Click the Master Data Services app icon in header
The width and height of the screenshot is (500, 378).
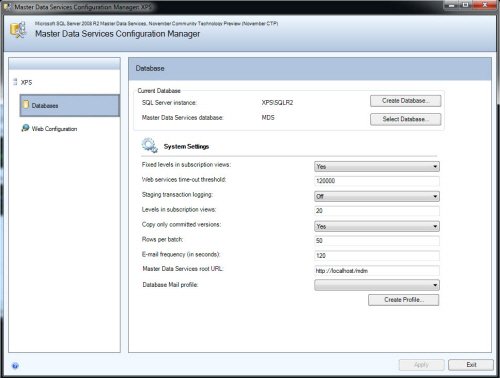pos(18,30)
